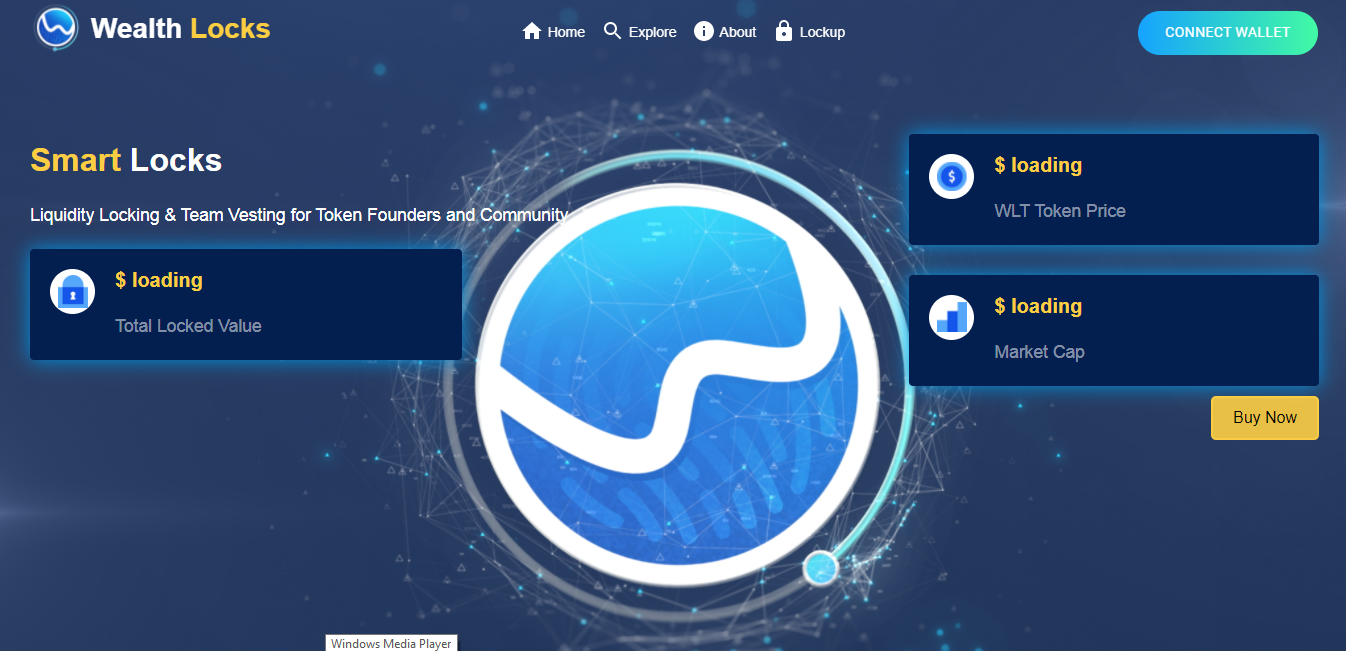This screenshot has width=1346, height=651.
Task: Click the glowing orb on the circular ring
Action: [820, 567]
